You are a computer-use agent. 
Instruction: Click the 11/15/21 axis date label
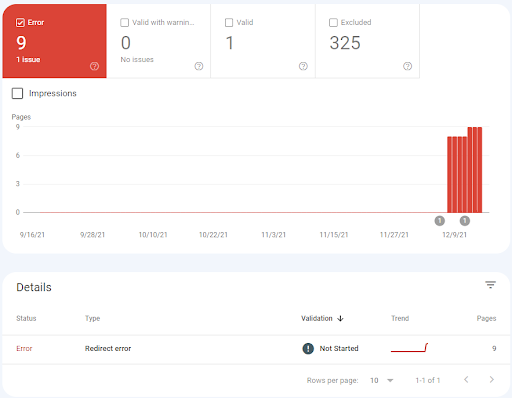tap(334, 235)
